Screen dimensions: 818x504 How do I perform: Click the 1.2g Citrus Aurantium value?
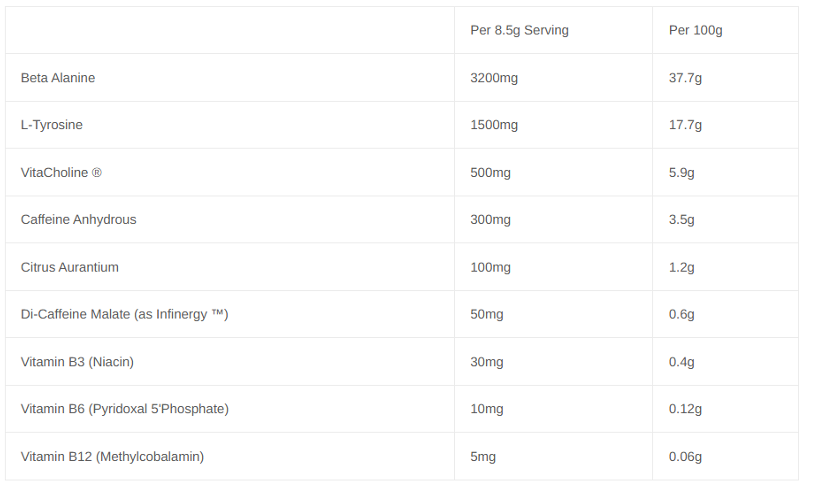pyautogui.click(x=681, y=267)
